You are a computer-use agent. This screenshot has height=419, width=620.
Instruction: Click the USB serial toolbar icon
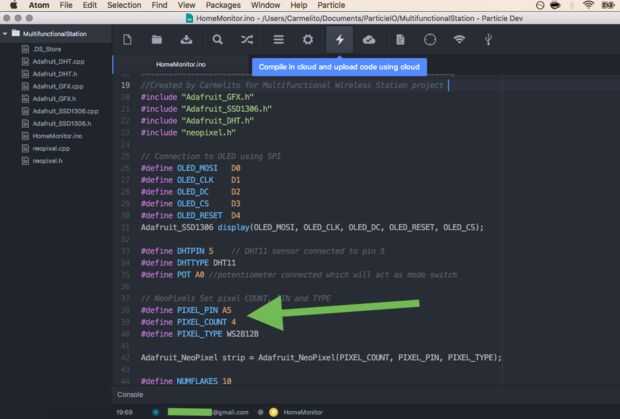[x=488, y=40]
